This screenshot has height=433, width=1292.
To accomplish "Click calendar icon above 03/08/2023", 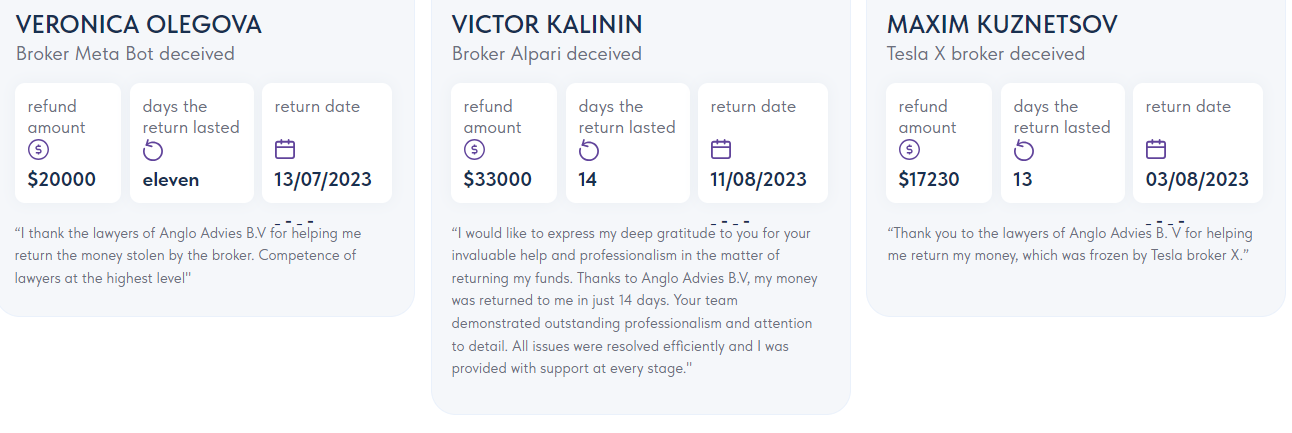I will pyautogui.click(x=1156, y=149).
